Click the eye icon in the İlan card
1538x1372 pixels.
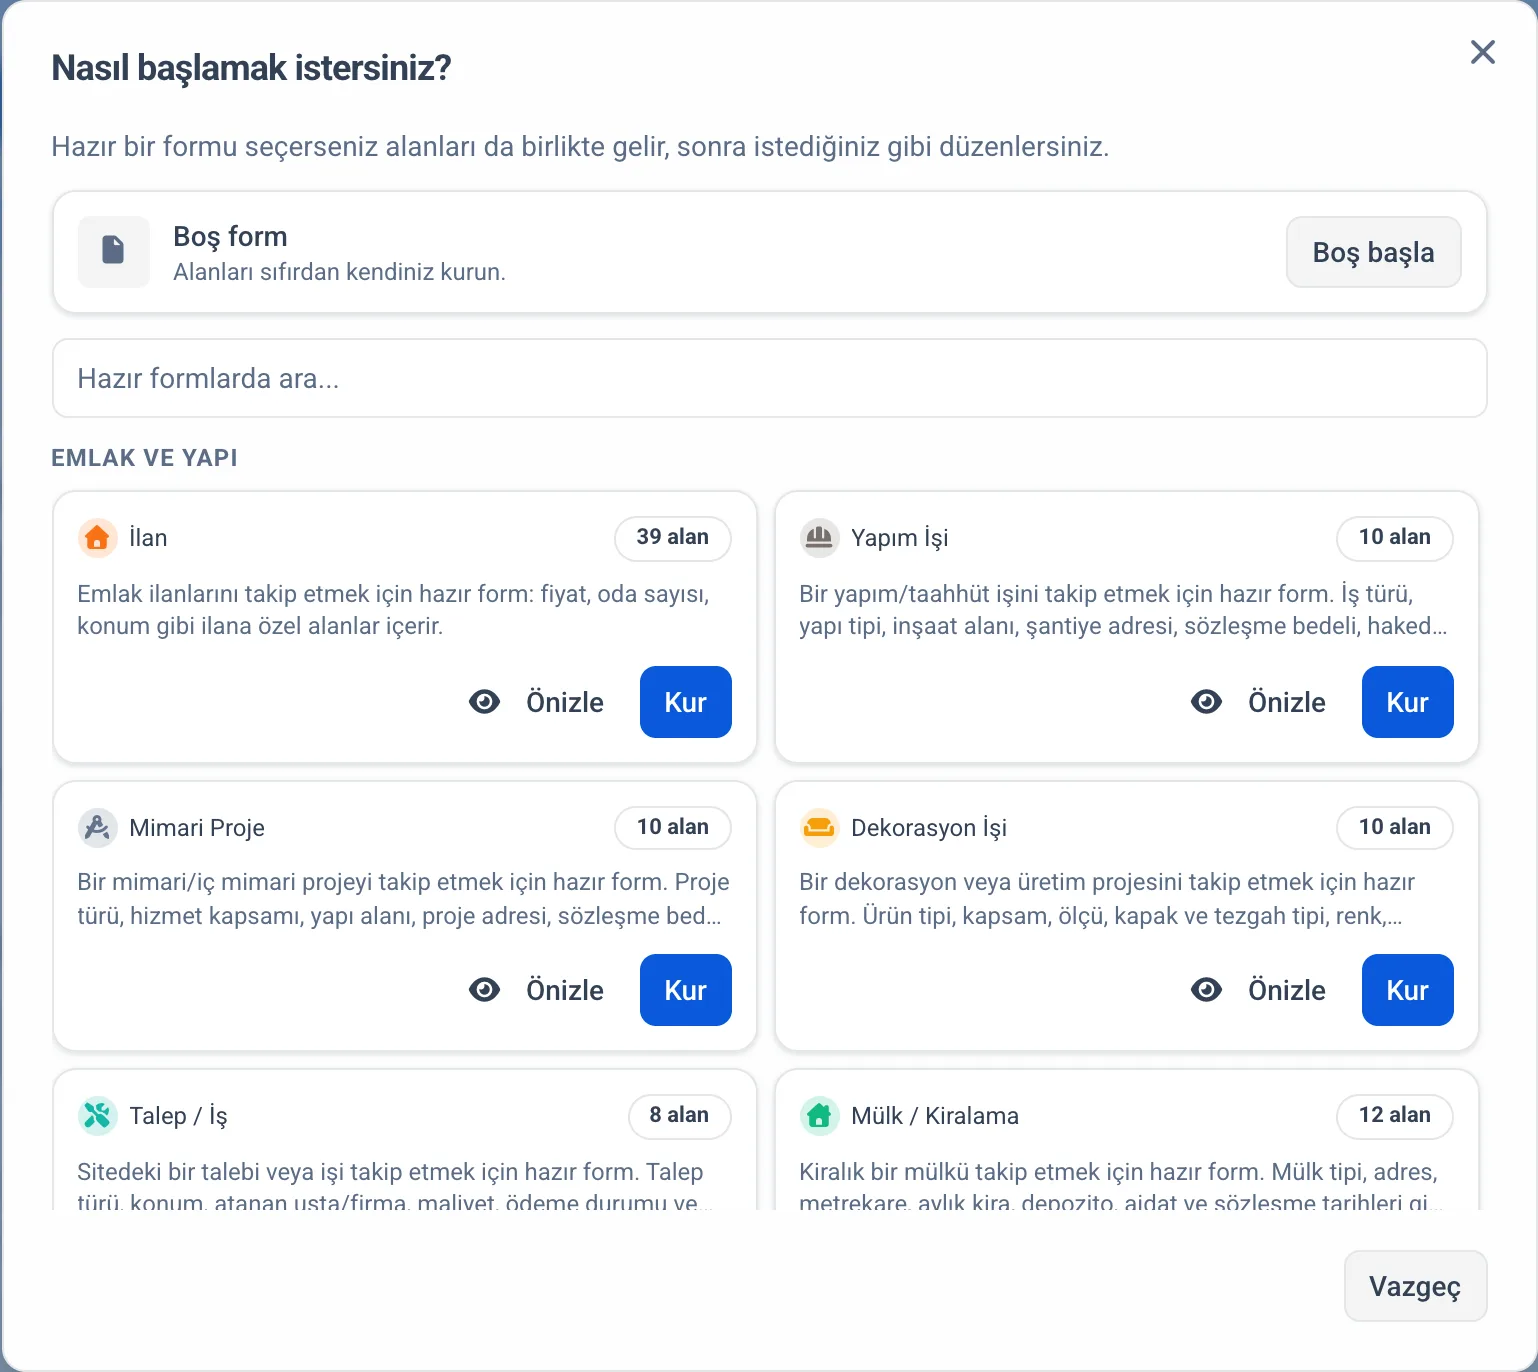click(x=485, y=702)
